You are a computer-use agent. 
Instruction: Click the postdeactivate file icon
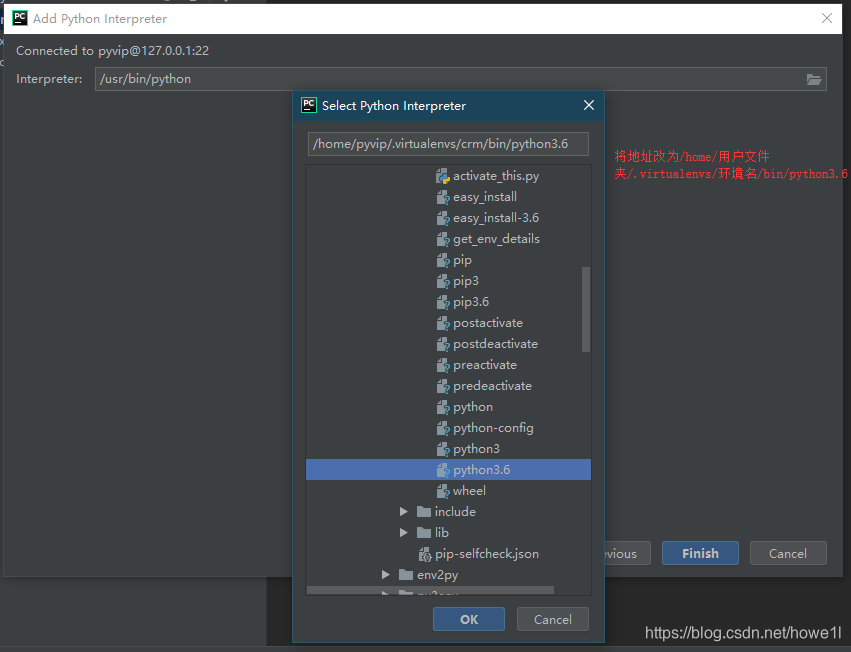point(443,344)
